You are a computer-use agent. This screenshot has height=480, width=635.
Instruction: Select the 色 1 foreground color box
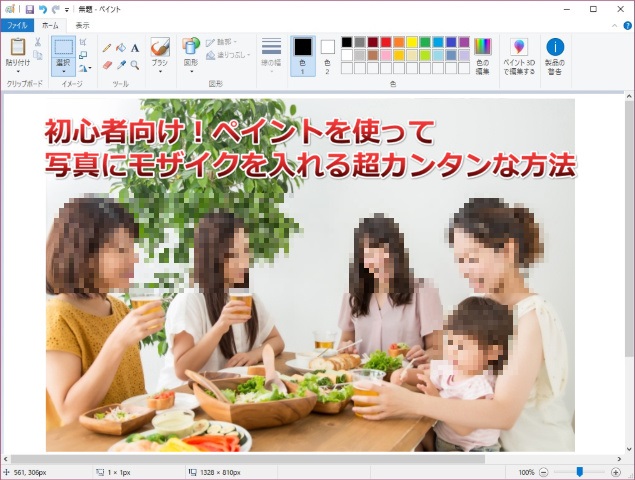point(303,56)
